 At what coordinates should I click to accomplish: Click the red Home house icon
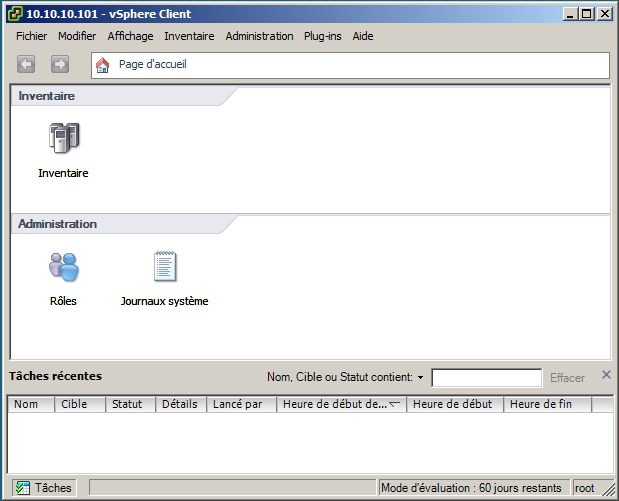(103, 65)
